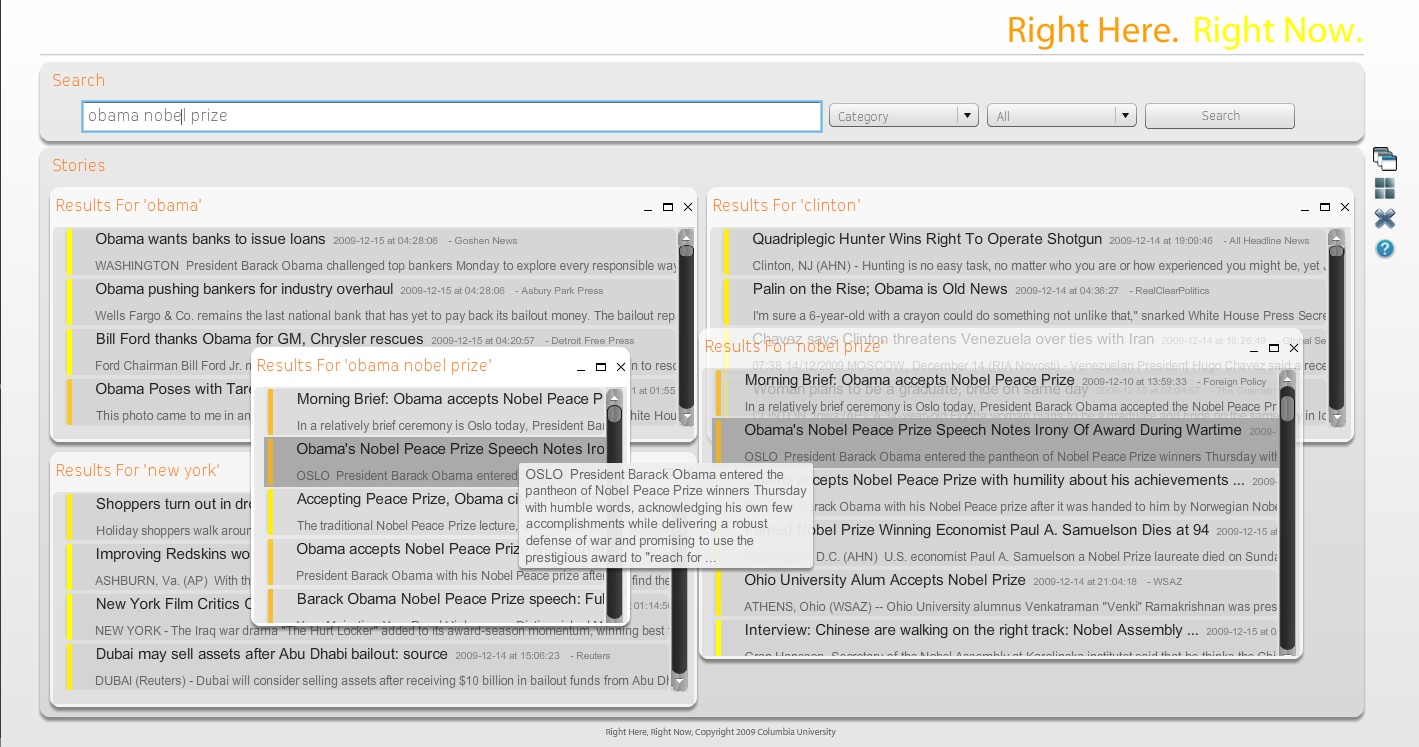Maximize the 'obama nobel prize' results window
1419x747 pixels.
point(601,367)
